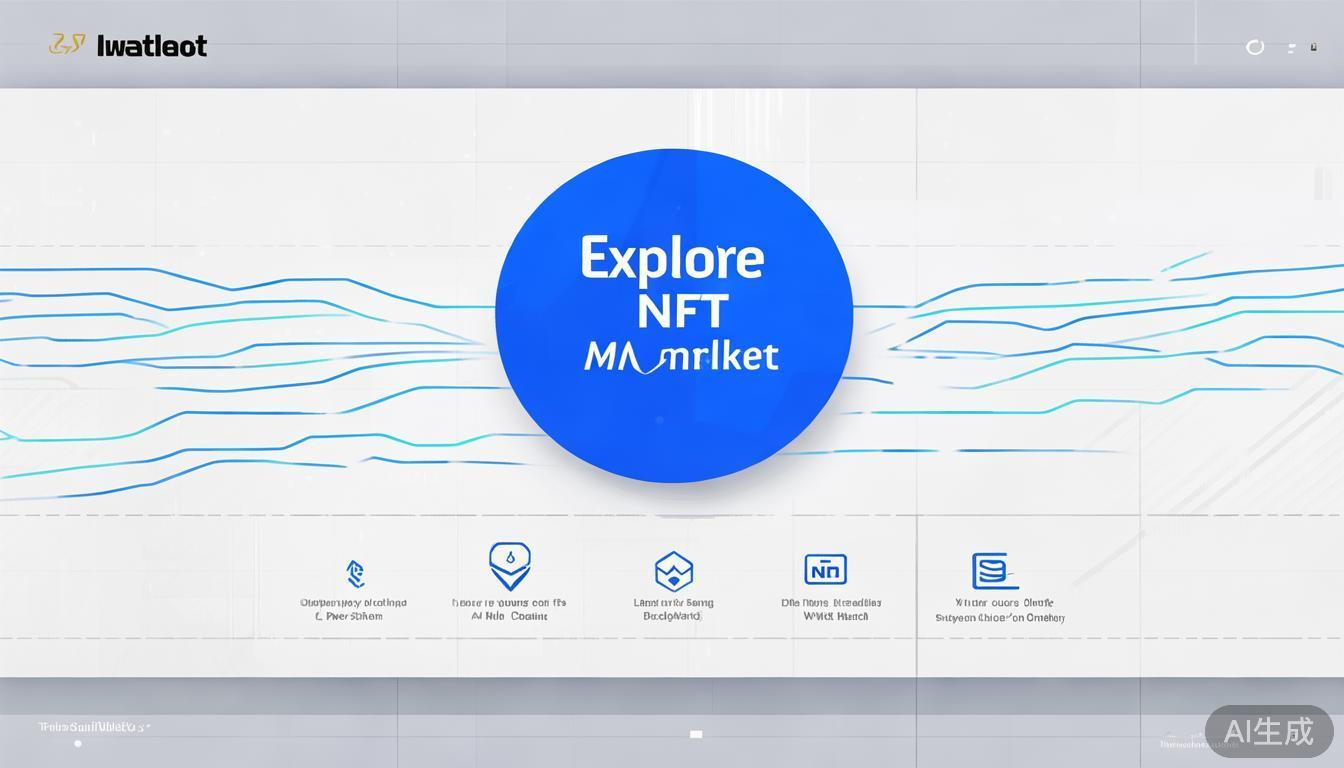Click the small white dash icon in header
This screenshot has height=768, width=1344.
1291,47
